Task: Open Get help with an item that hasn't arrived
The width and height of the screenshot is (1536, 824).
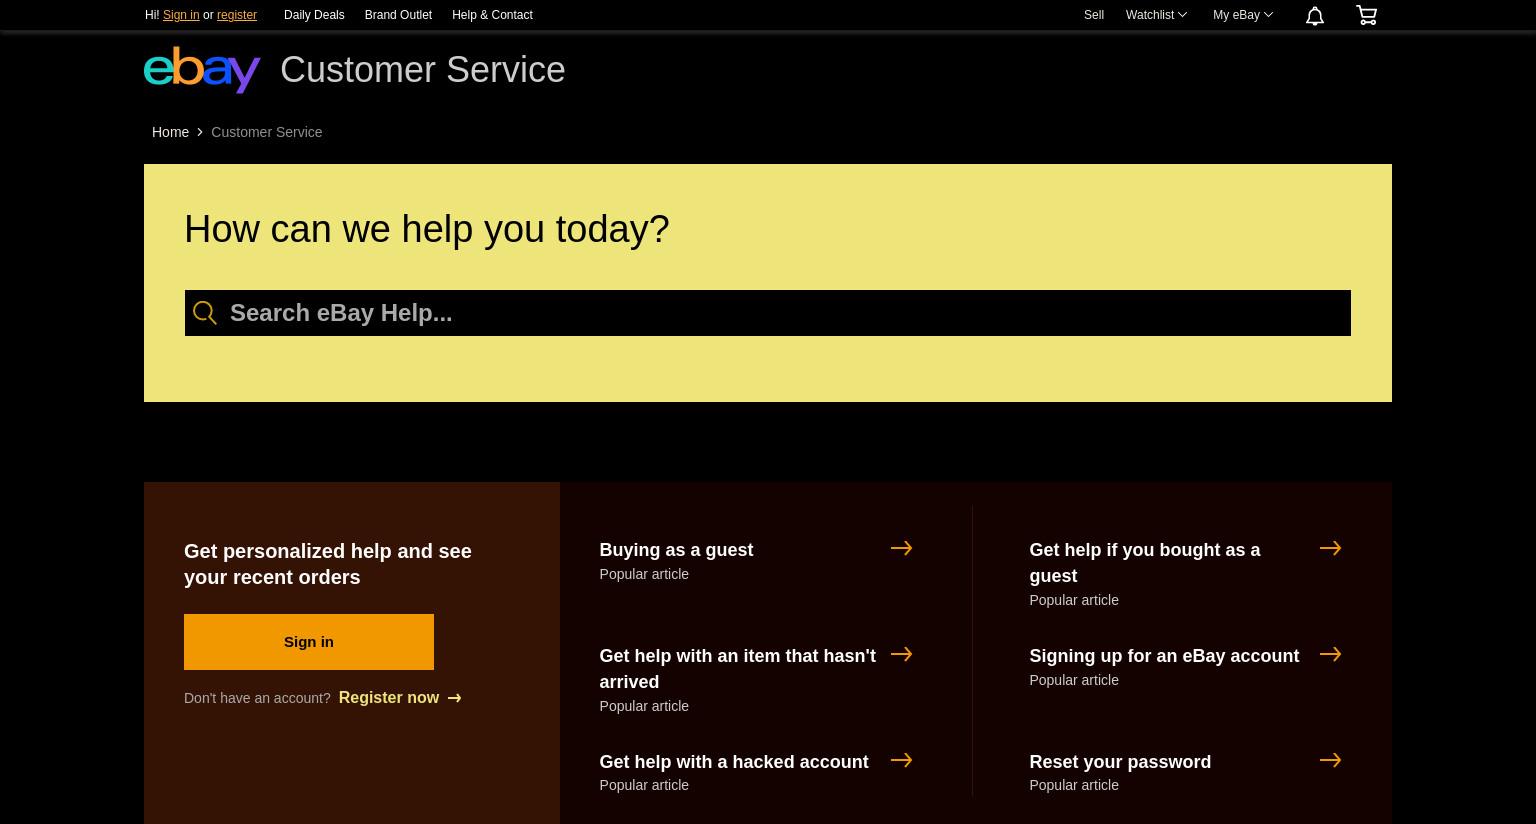Action: tap(737, 669)
